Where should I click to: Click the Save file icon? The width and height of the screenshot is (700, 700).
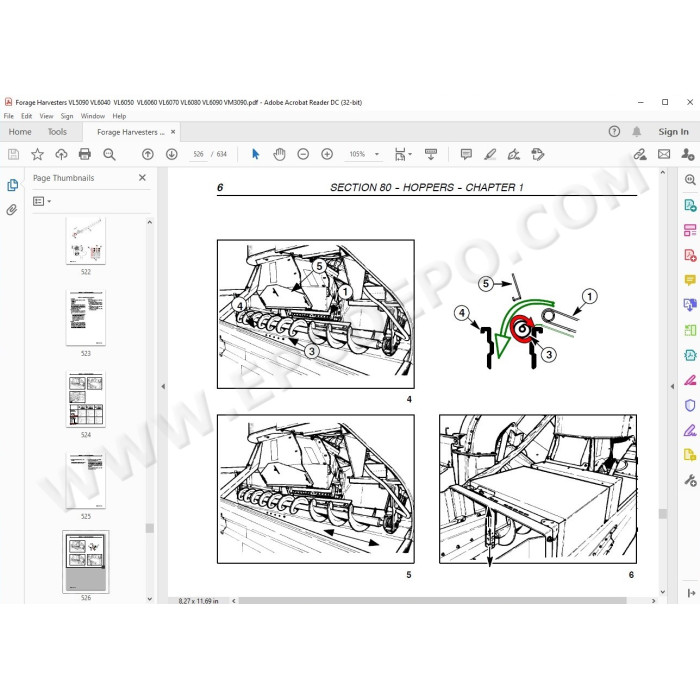pos(13,154)
